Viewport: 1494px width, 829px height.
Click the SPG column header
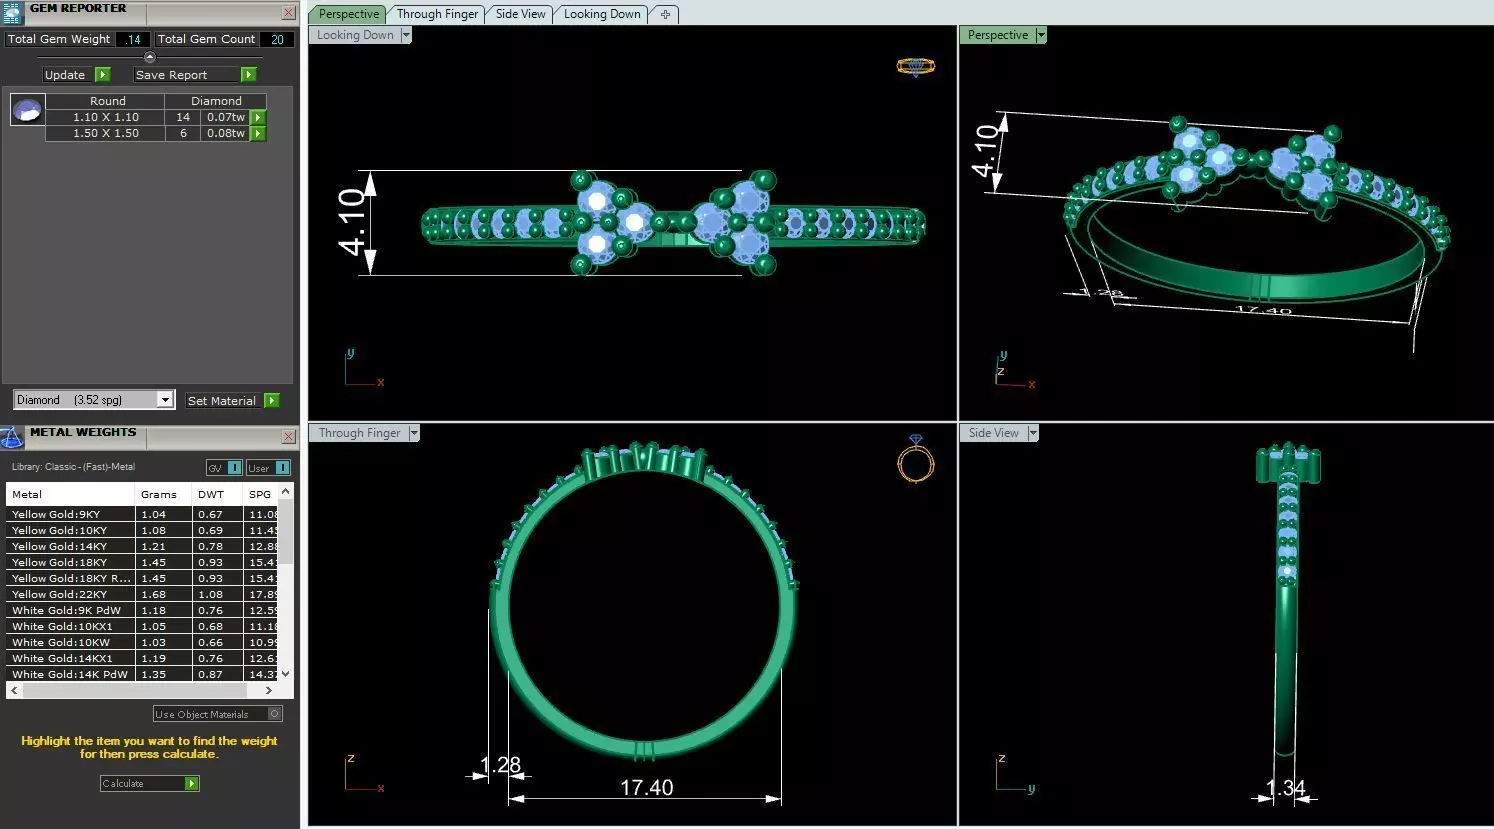click(x=261, y=494)
